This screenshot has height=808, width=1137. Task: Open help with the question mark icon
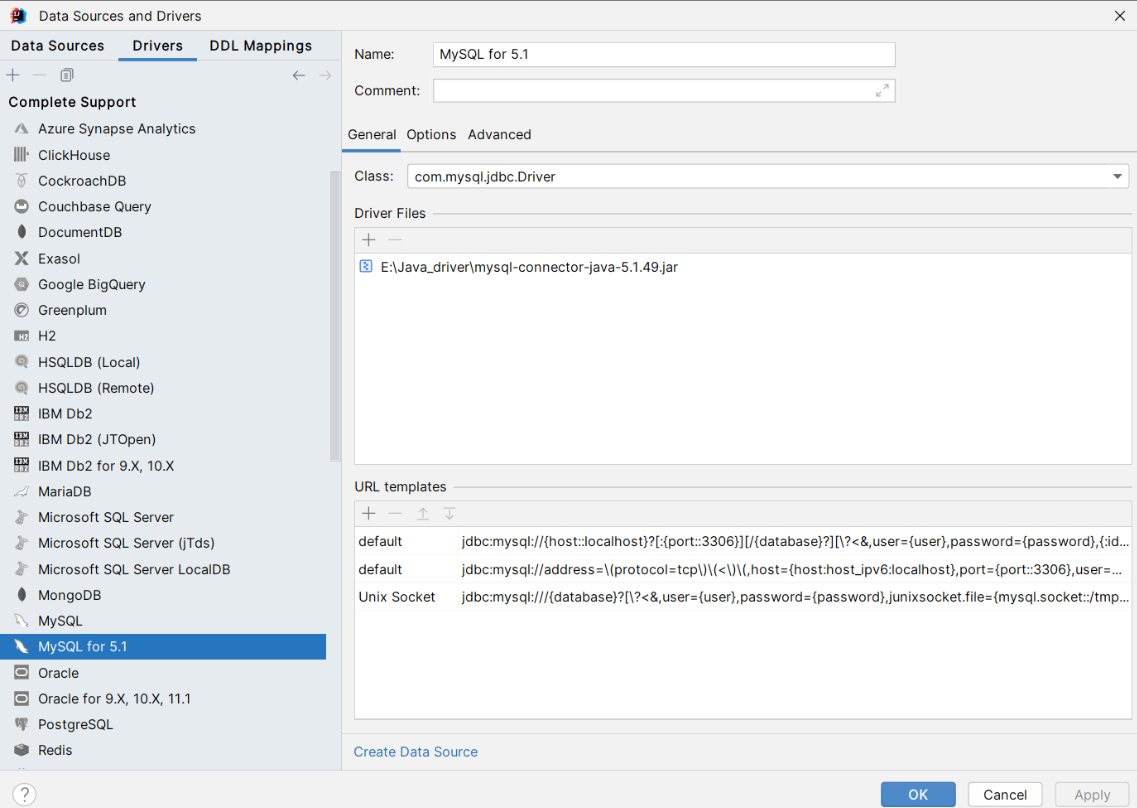click(25, 794)
